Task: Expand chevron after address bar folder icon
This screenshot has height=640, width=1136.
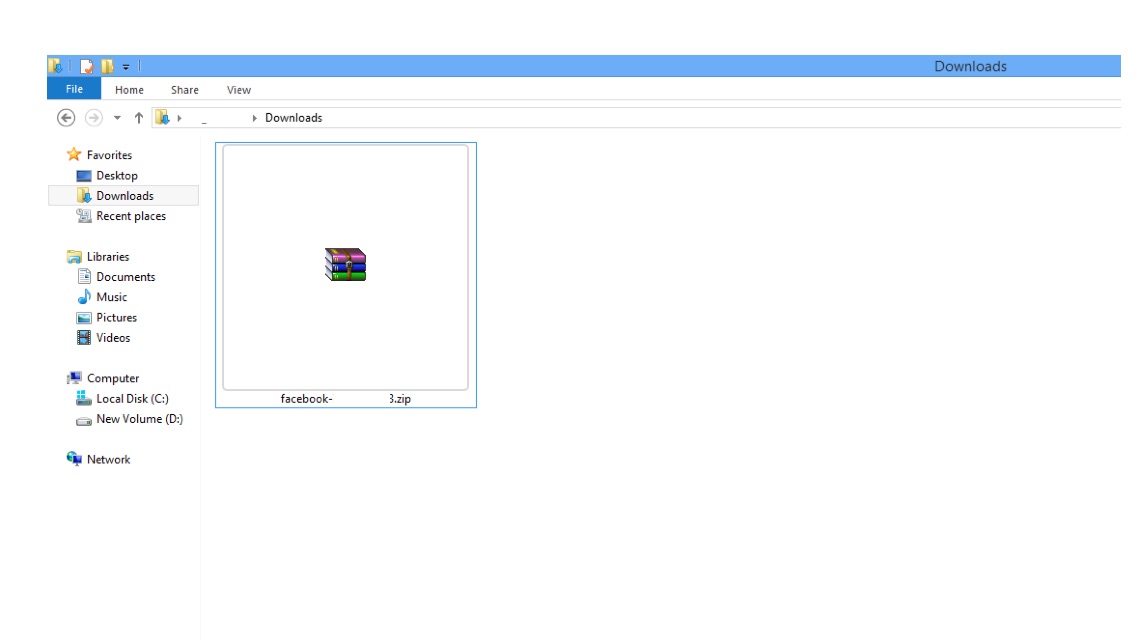Action: click(179, 118)
